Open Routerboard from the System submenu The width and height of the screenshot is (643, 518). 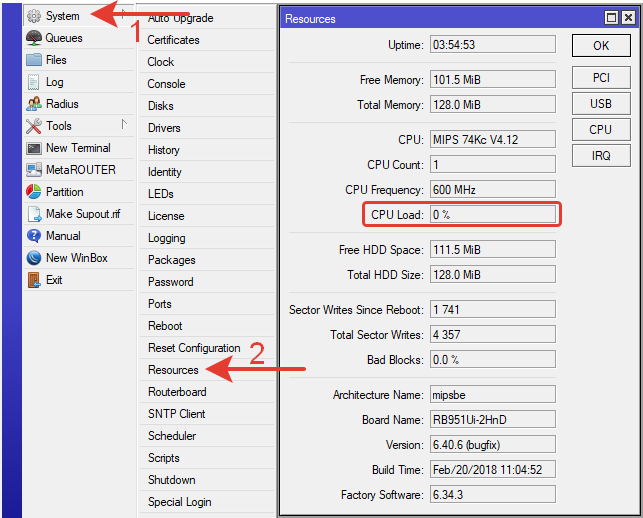coord(207,392)
